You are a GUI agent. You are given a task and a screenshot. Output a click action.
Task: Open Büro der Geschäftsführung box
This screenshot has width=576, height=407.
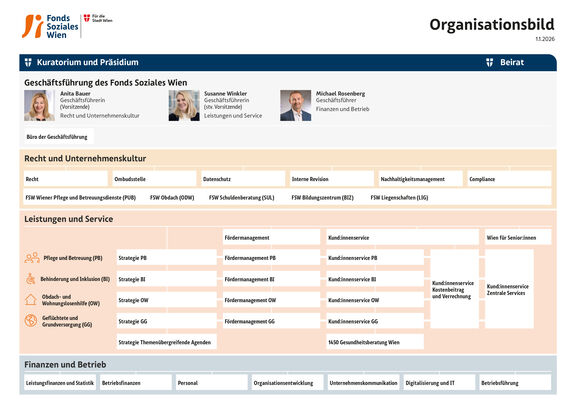coord(59,137)
